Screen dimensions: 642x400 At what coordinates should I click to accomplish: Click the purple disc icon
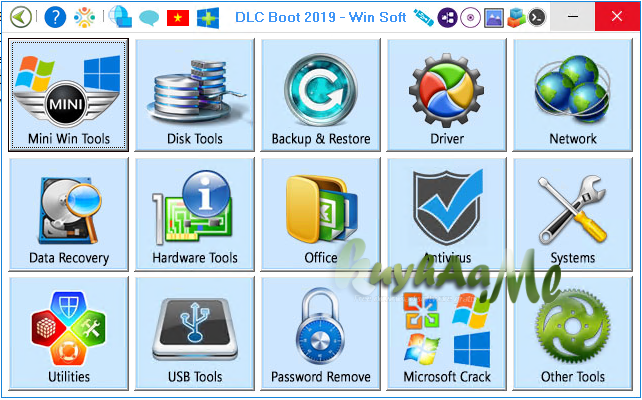470,18
